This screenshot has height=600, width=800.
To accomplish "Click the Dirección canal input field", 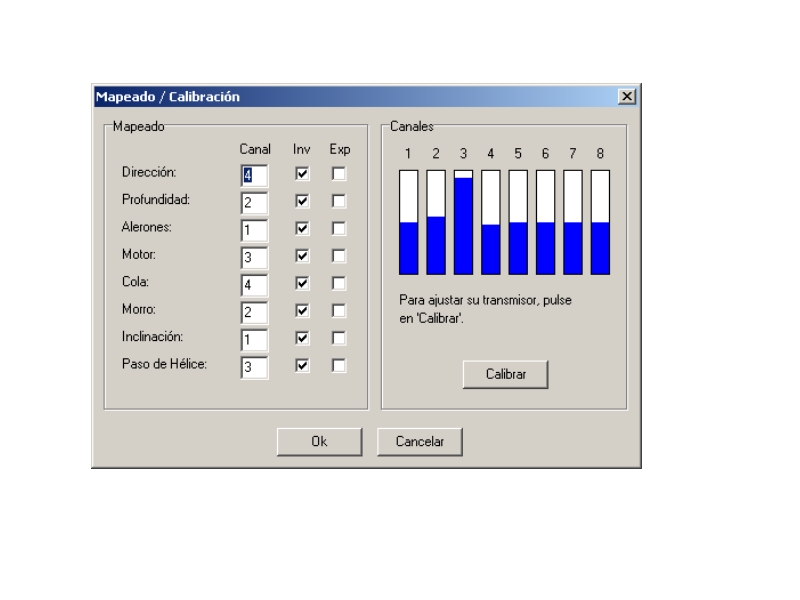I will pyautogui.click(x=254, y=175).
